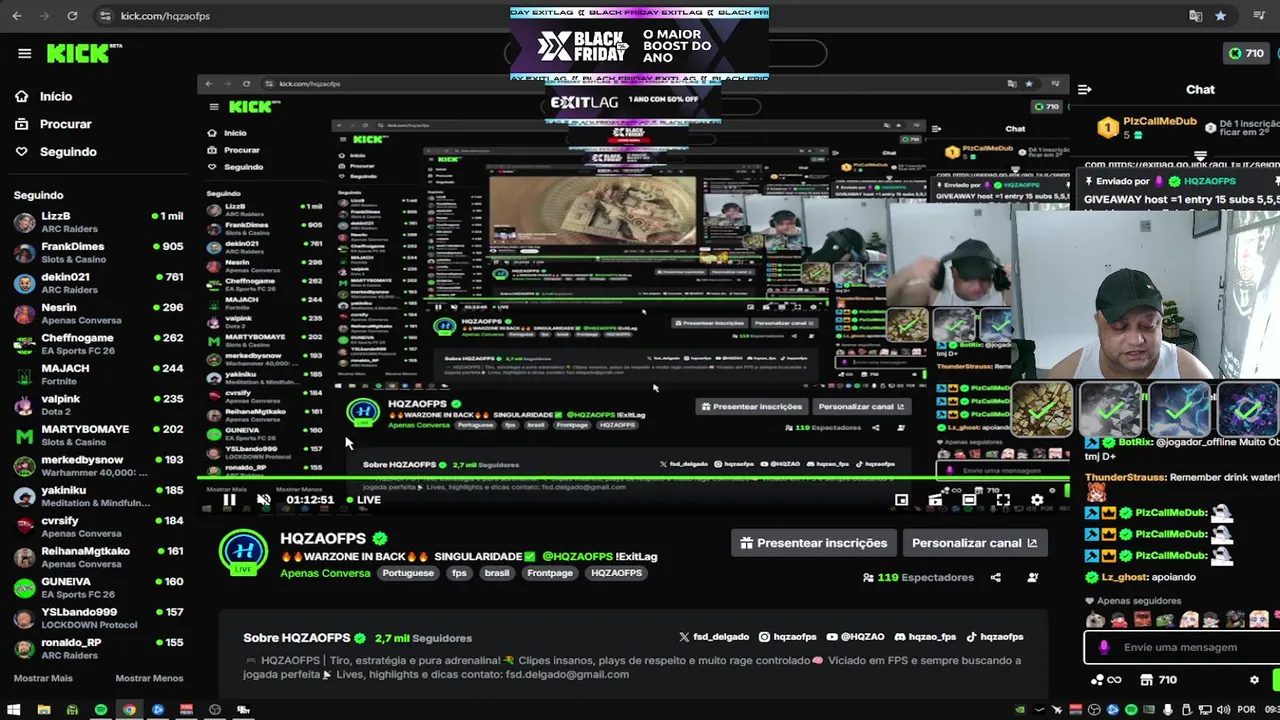This screenshot has height=720, width=1280.
Task: Open the X link fsd_delgado
Action: (713, 637)
